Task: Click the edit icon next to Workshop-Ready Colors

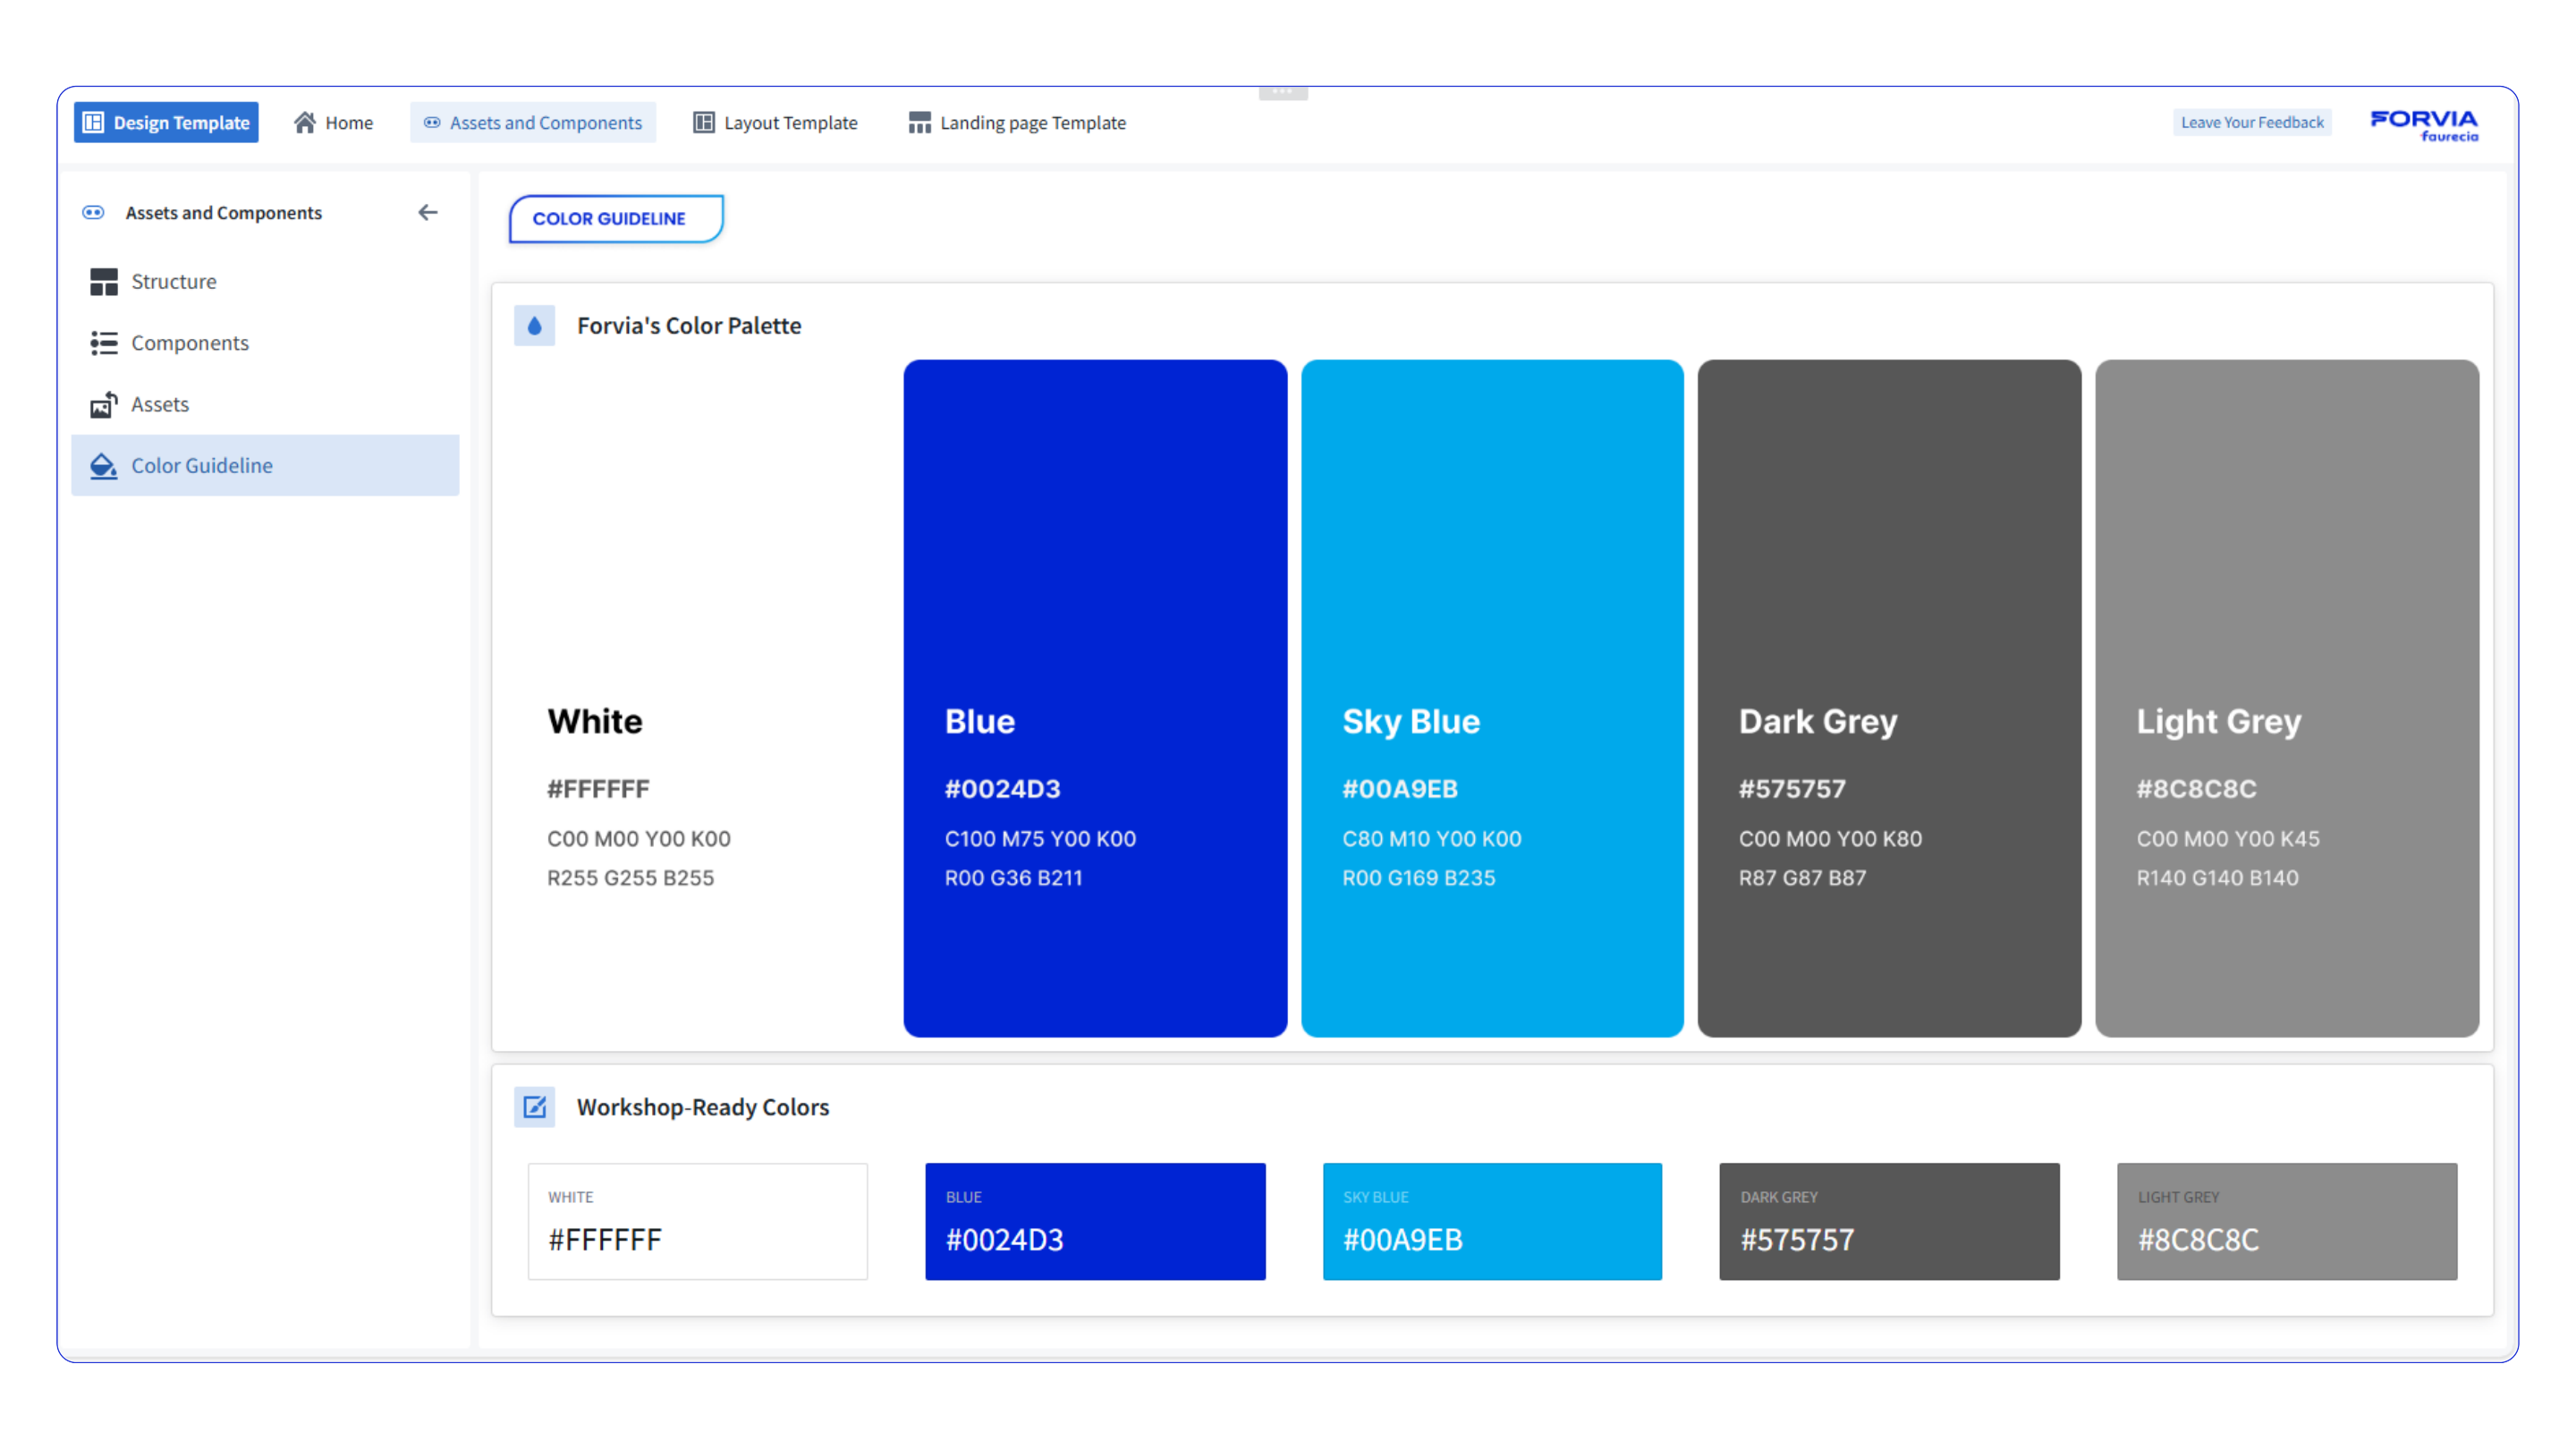Action: [535, 1107]
